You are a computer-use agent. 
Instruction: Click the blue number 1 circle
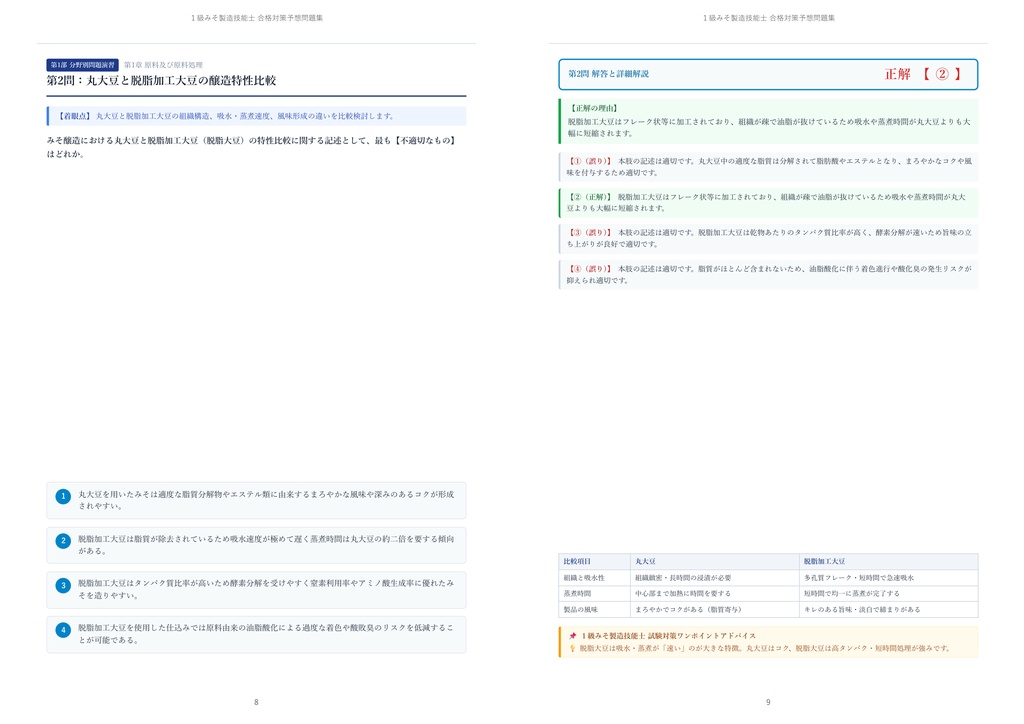coord(63,497)
